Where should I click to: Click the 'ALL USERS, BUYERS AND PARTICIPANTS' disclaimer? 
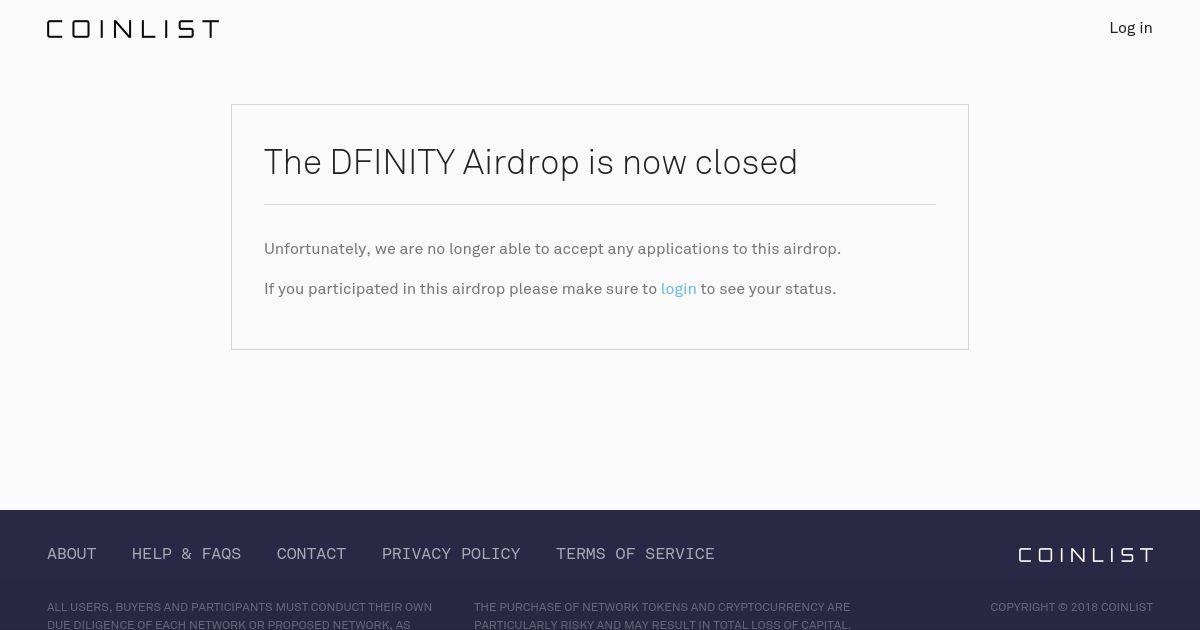coord(240,607)
